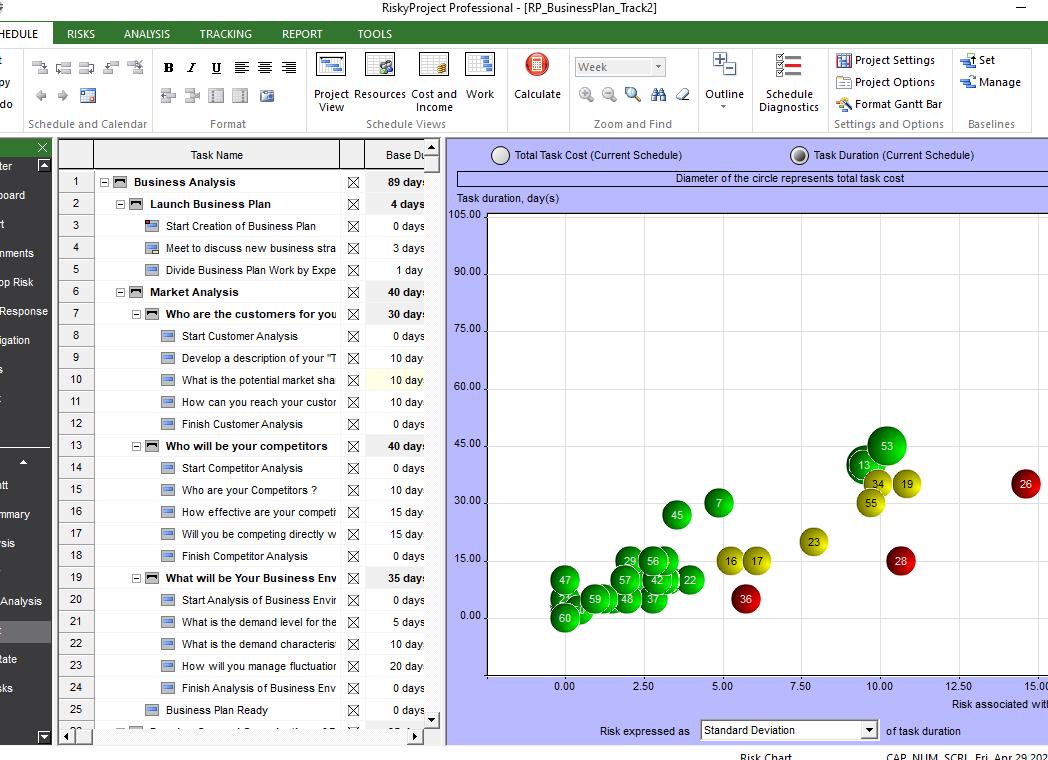Click the red Calculate icon

pos(537,65)
